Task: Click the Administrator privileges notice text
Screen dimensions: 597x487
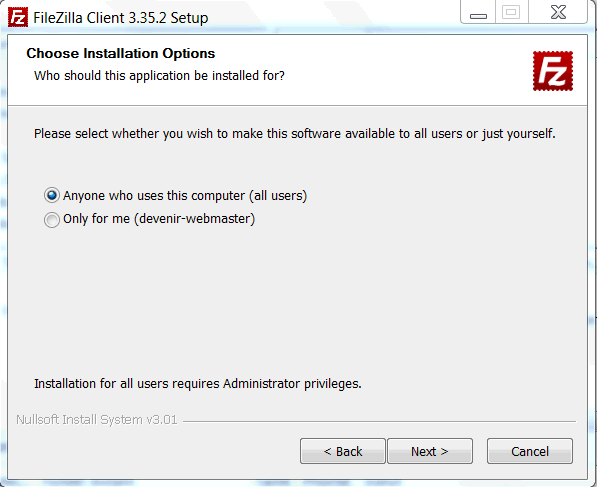Action: (198, 383)
